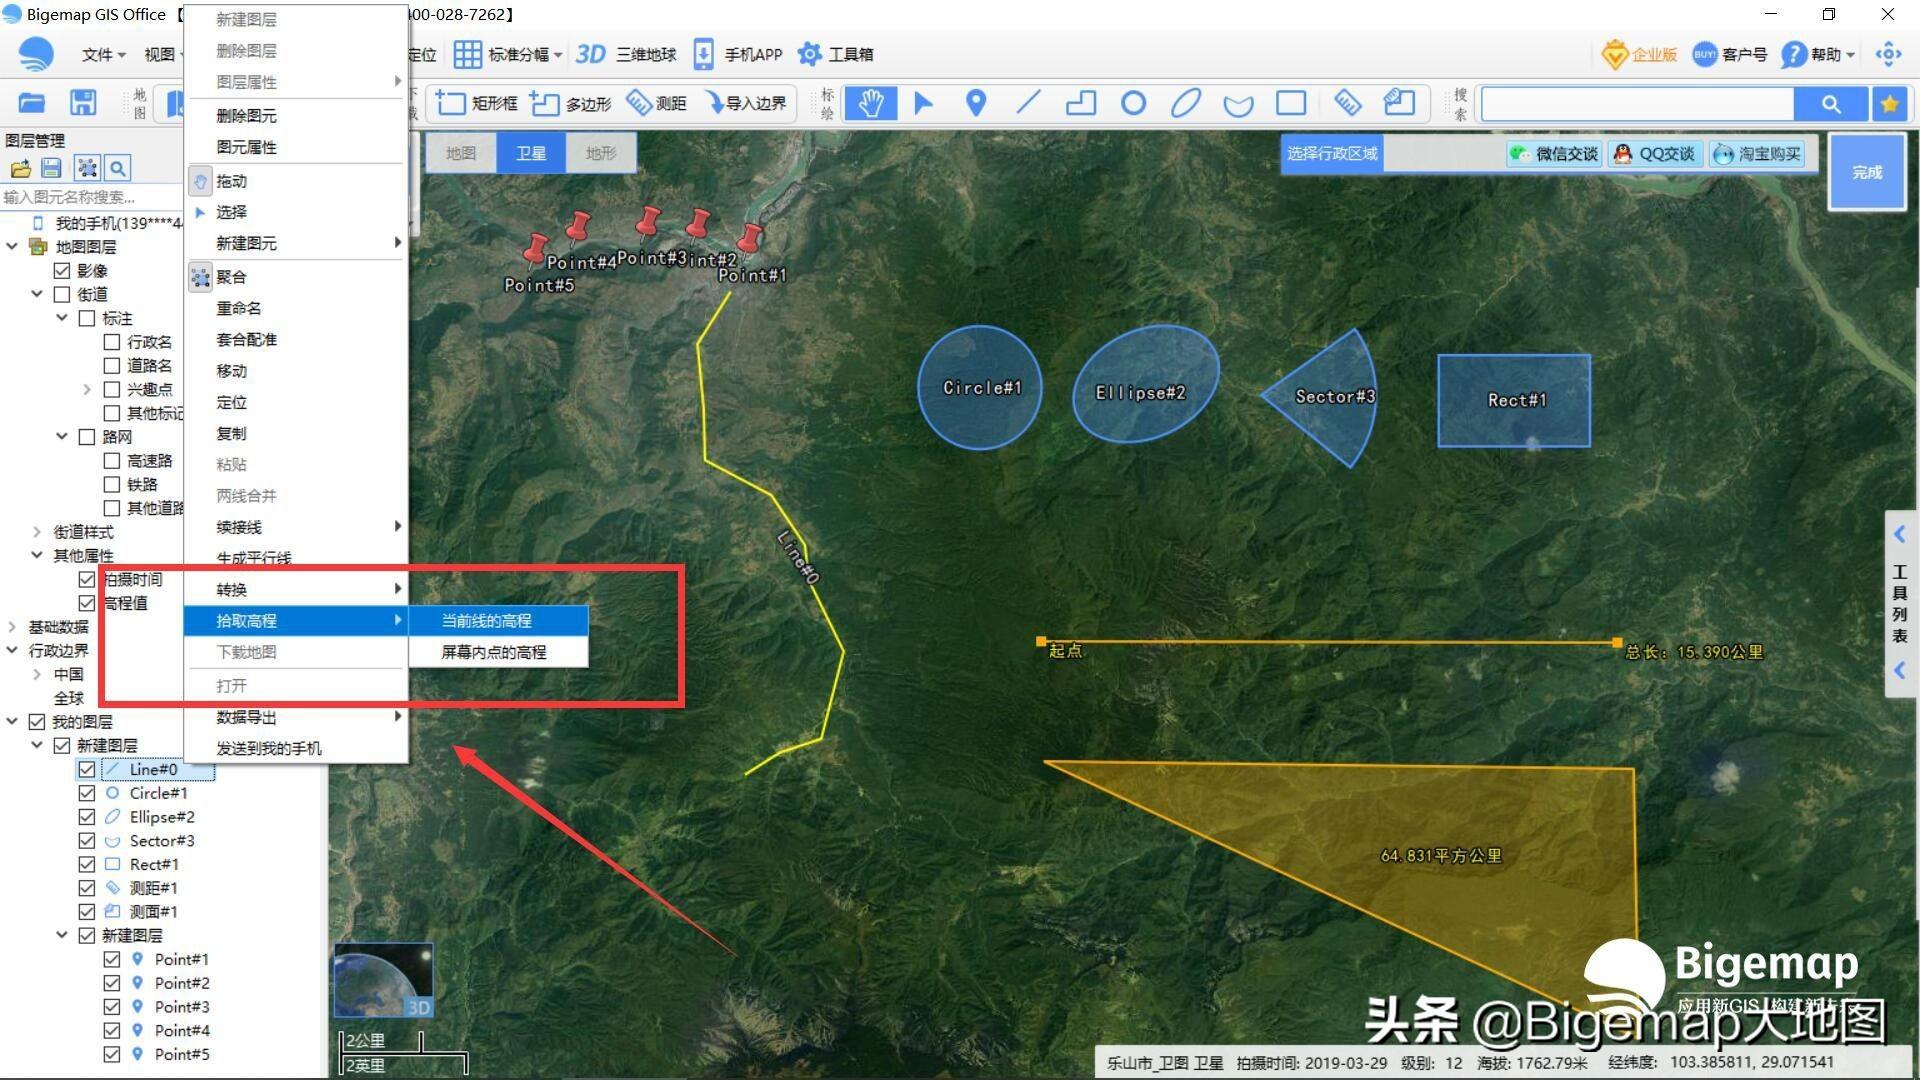The image size is (1920, 1080).
Task: Click the rectangle shape tool
Action: 1291,103
